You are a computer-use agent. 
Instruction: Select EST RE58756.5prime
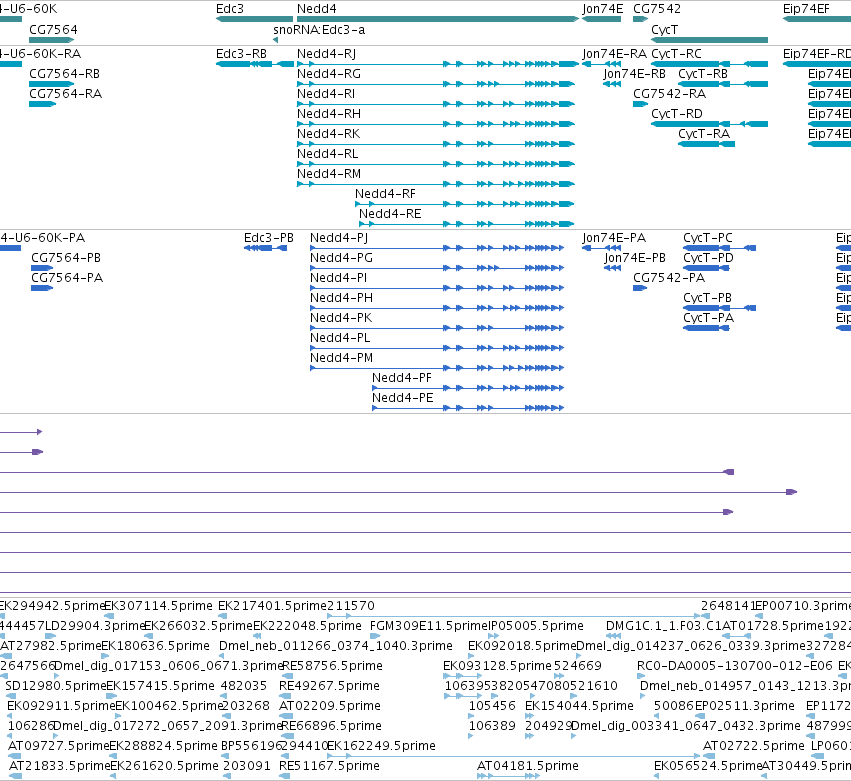tap(332, 666)
